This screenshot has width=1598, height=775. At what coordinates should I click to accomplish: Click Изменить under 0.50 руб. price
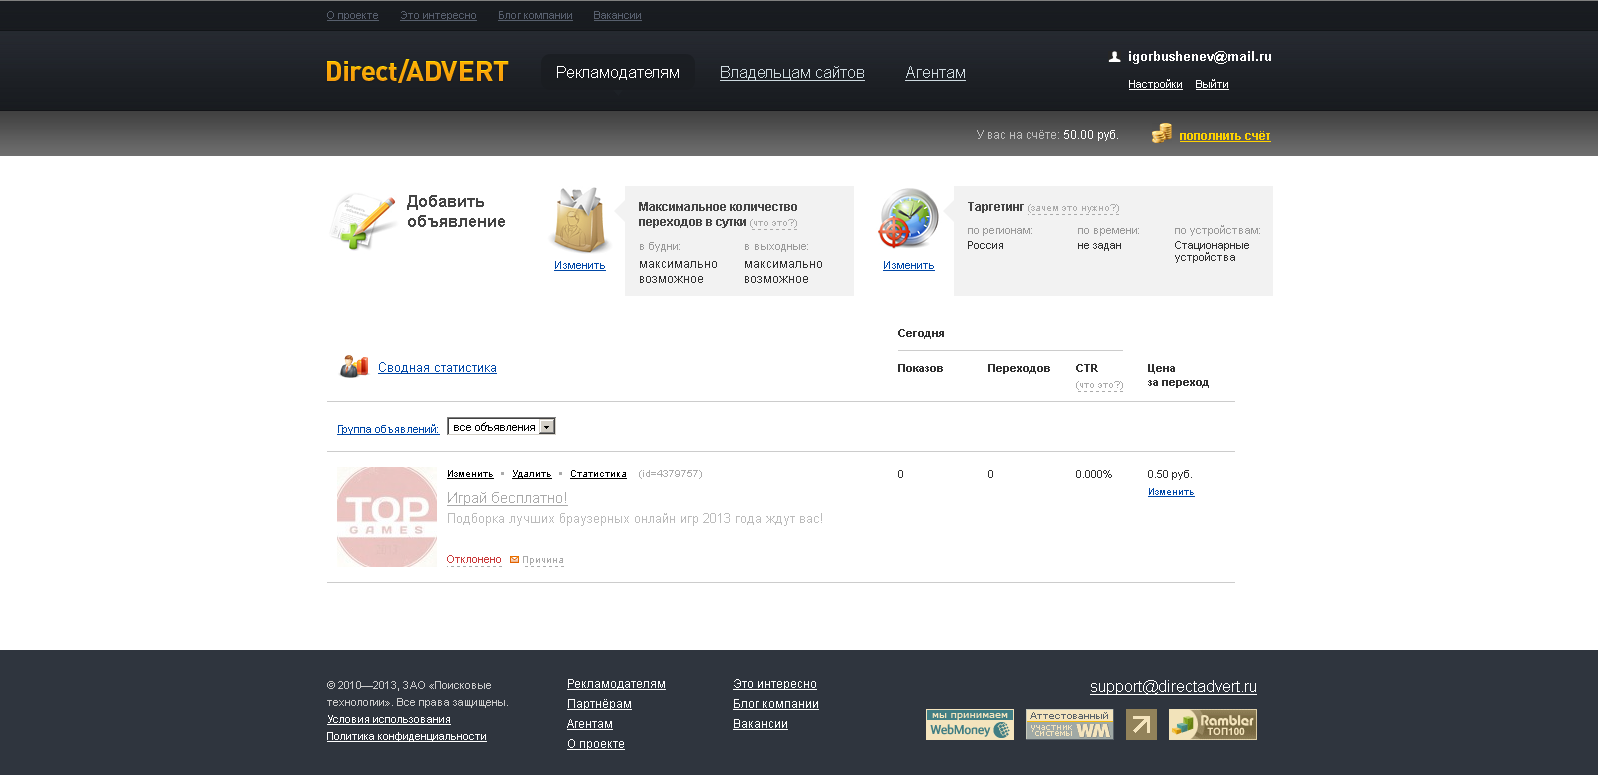pos(1171,492)
